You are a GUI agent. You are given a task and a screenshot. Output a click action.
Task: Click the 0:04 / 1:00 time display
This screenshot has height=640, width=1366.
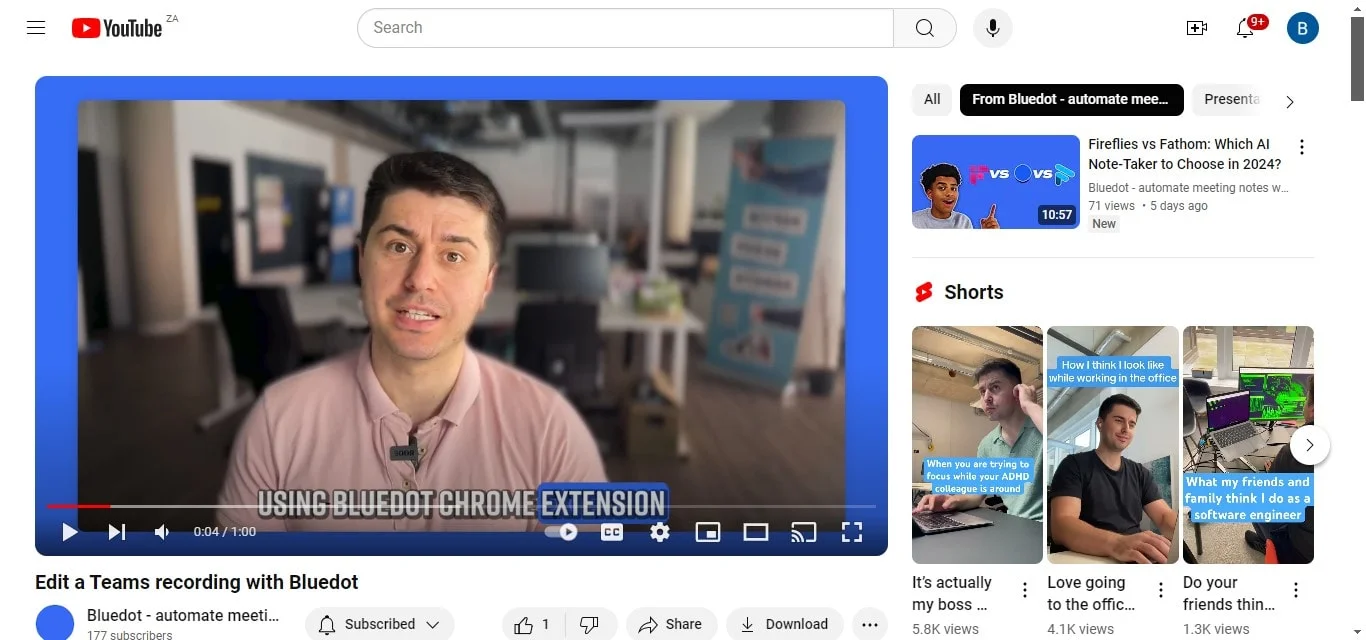tap(225, 532)
